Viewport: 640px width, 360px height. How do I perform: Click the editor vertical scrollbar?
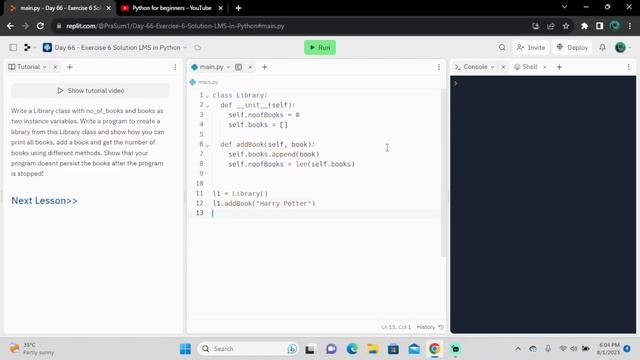click(443, 172)
